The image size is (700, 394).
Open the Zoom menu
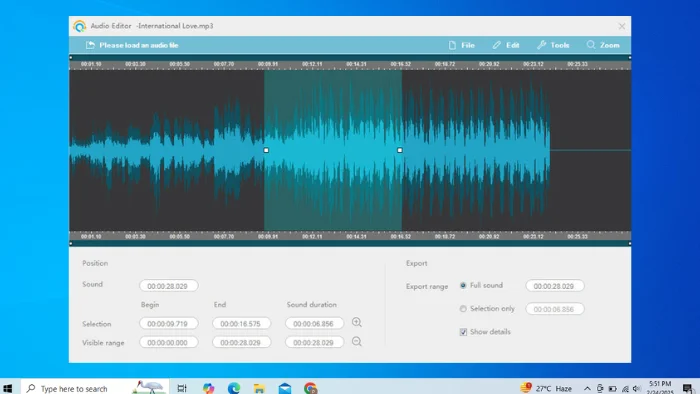pos(603,45)
